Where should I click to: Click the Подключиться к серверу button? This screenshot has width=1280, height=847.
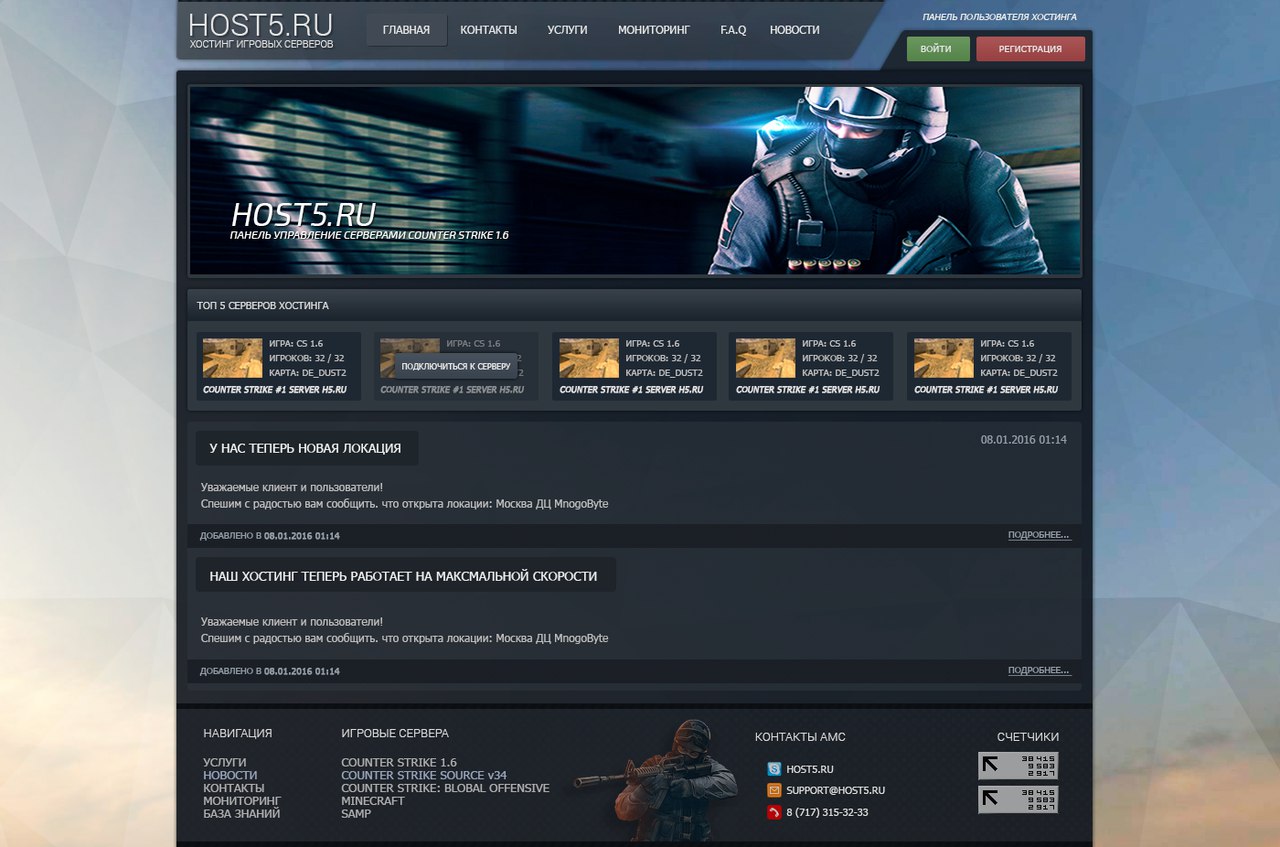tap(456, 366)
